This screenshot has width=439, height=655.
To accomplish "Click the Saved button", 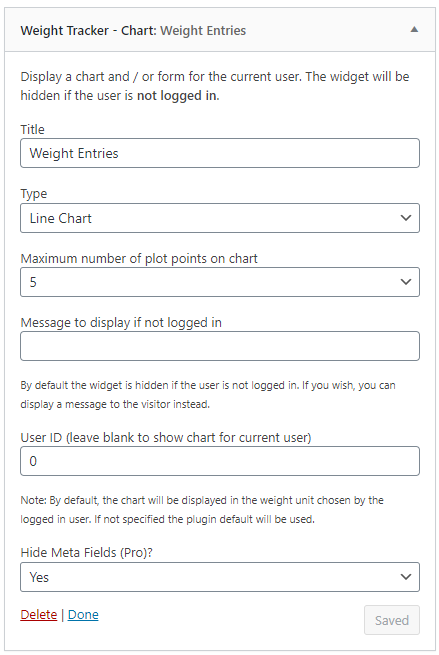I will [391, 620].
